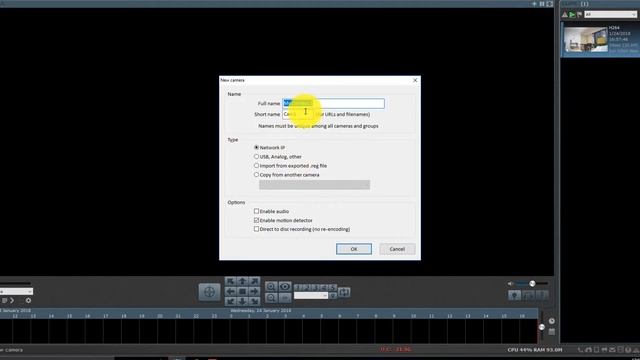This screenshot has height=360, width=640.
Task: Click the clock icon beside the timeline
Action: point(551,321)
